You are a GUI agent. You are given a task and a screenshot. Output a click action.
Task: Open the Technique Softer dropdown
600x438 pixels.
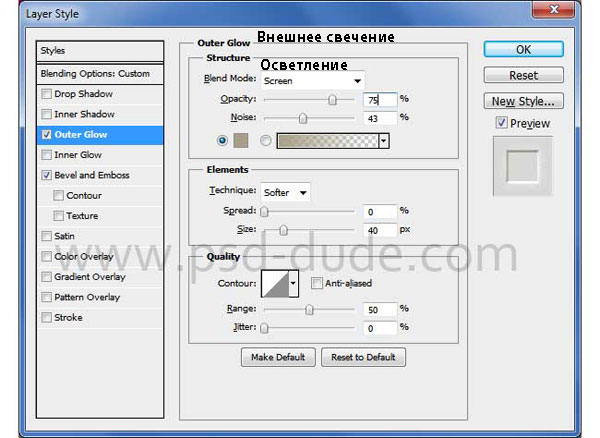[x=285, y=192]
